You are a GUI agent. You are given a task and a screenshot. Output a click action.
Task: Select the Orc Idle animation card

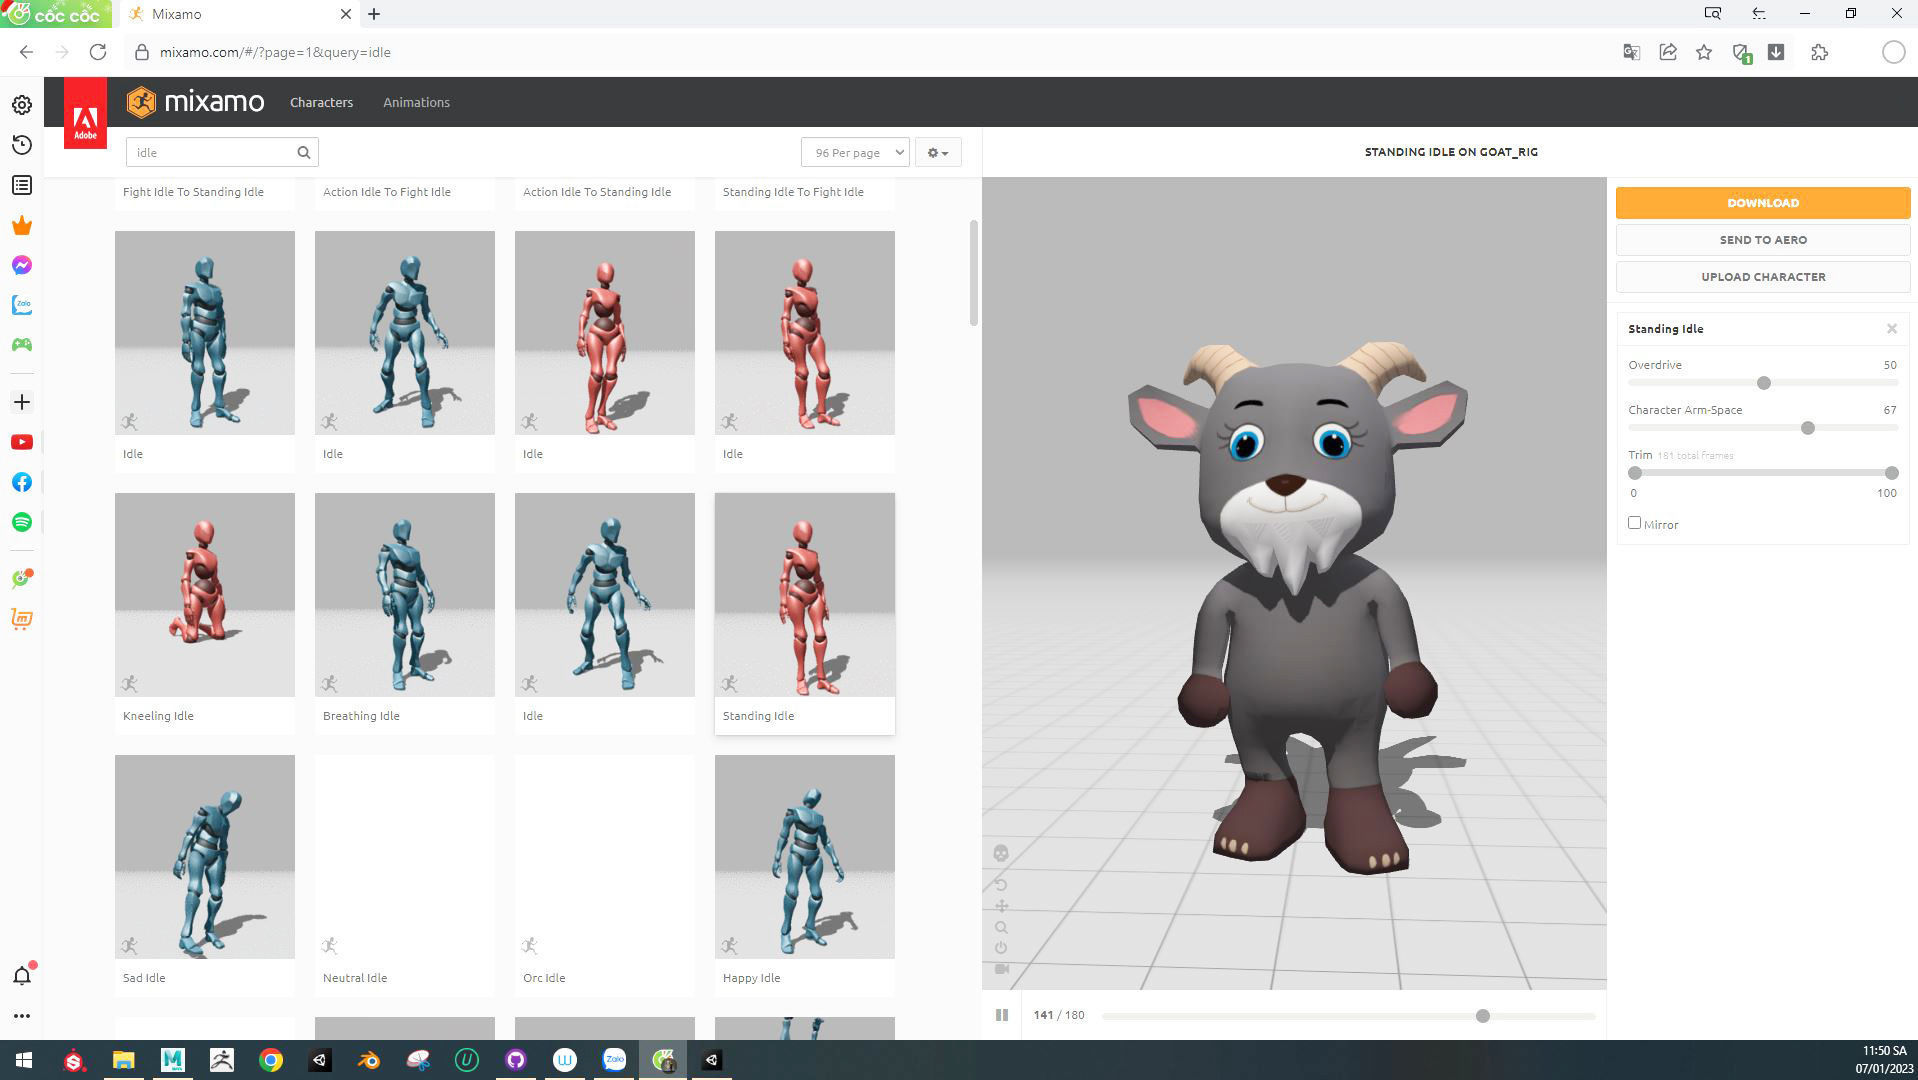(x=604, y=875)
